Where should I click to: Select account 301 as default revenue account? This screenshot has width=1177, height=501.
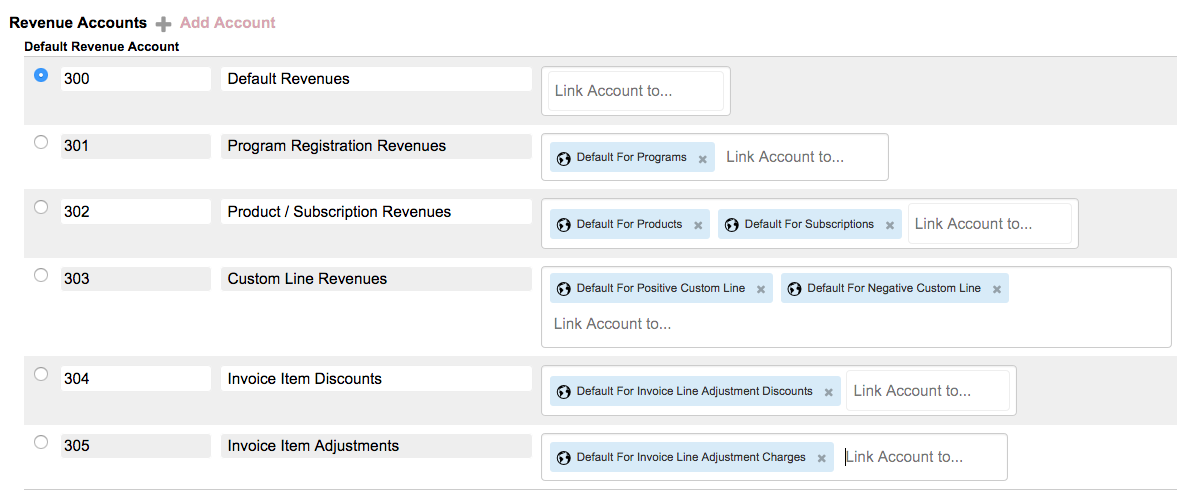[x=41, y=141]
